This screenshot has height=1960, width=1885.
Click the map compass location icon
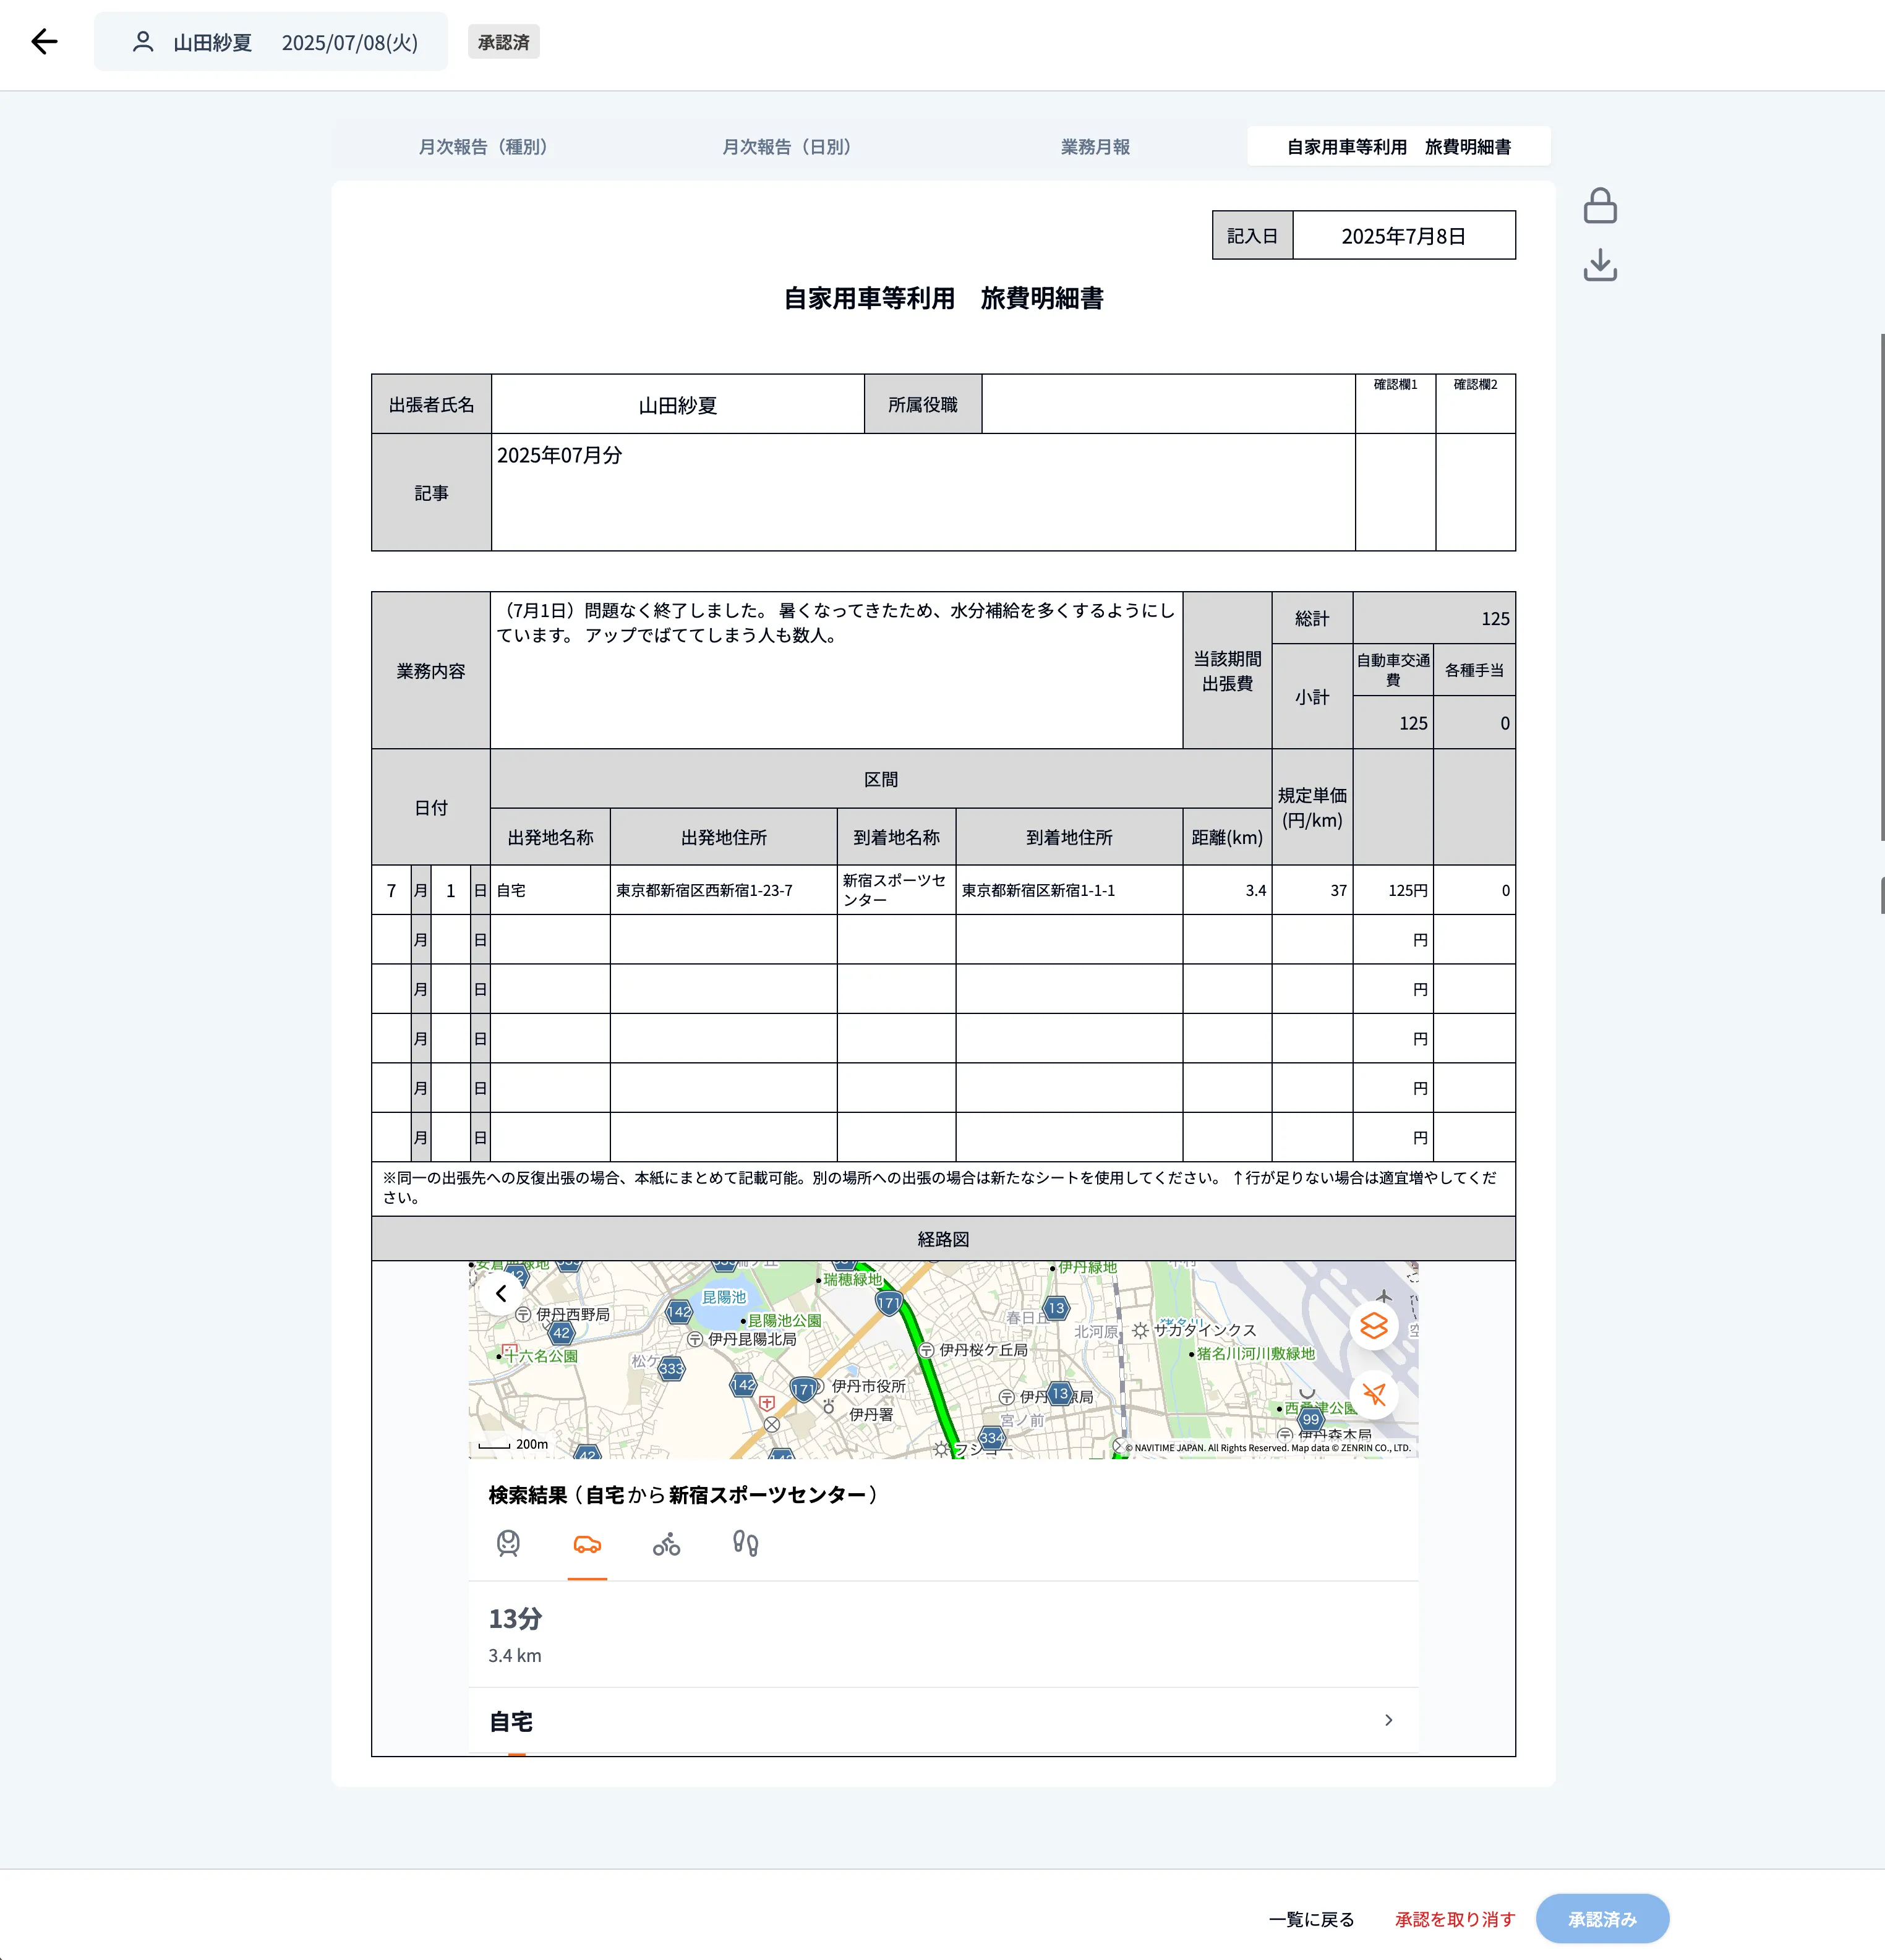pyautogui.click(x=1373, y=1394)
